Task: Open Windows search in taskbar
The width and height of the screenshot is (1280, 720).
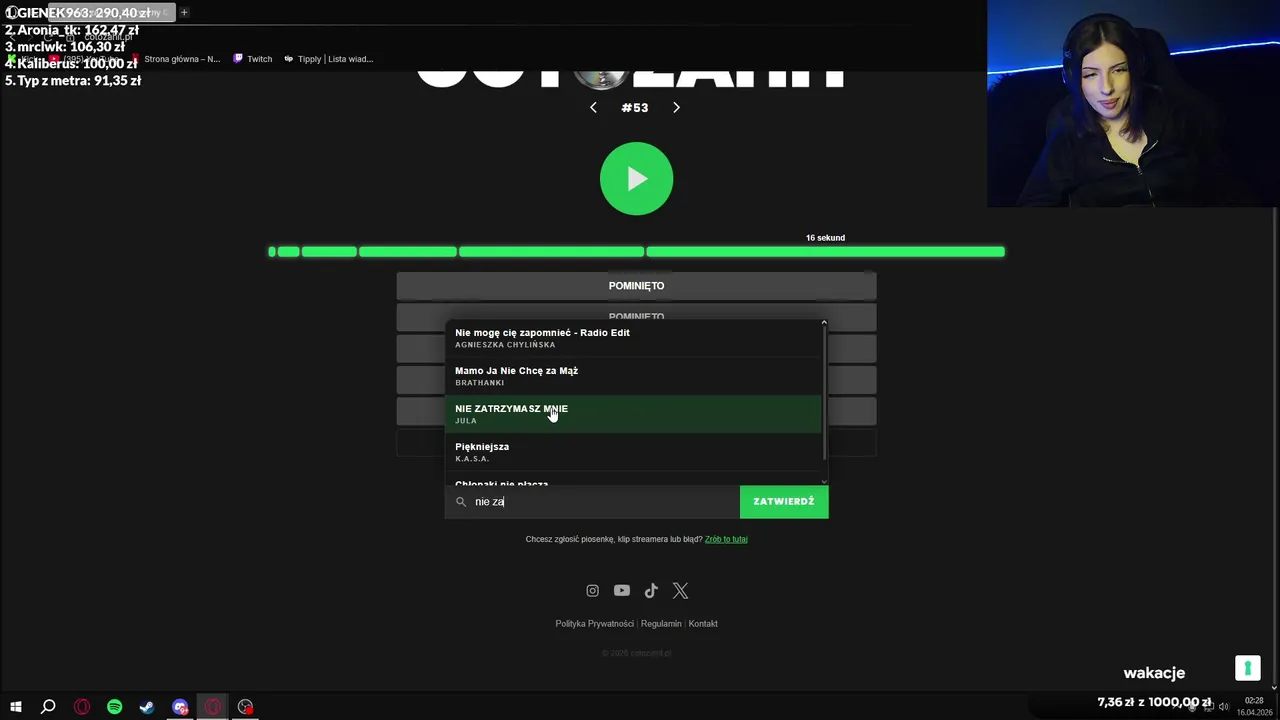Action: pyautogui.click(x=48, y=707)
